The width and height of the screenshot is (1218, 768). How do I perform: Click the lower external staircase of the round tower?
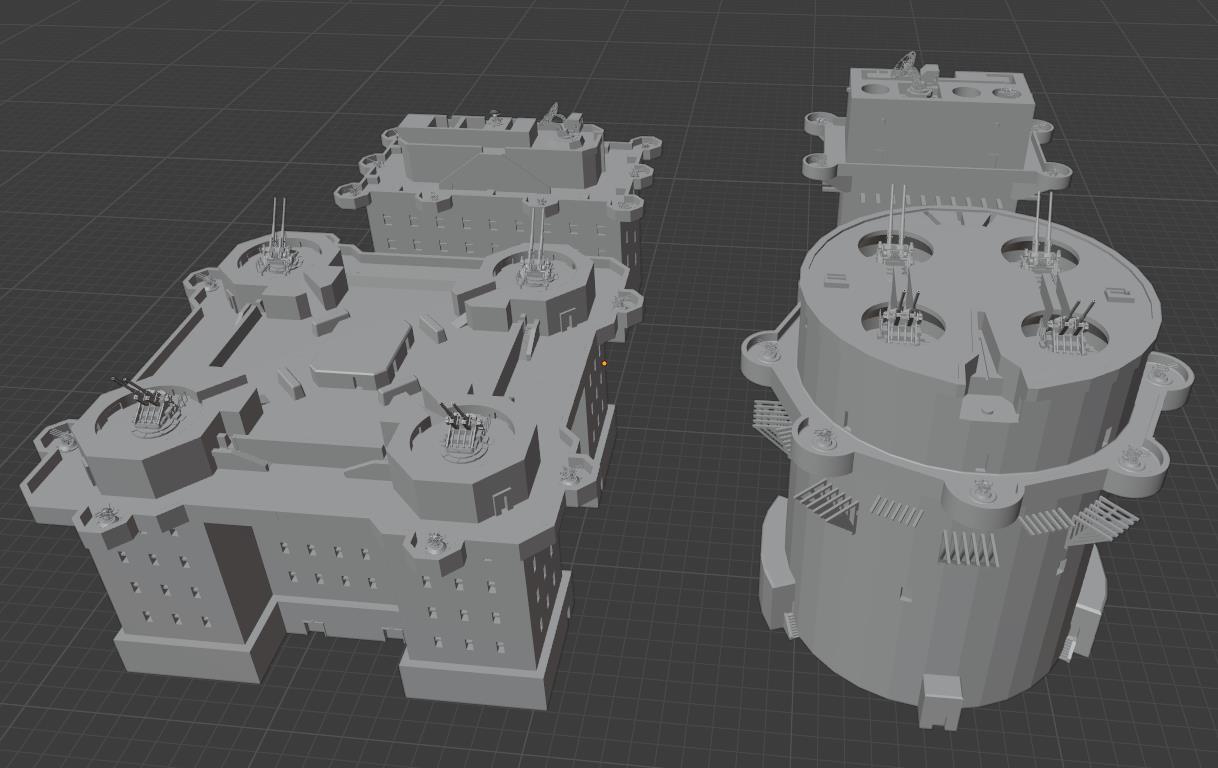click(x=1100, y=520)
